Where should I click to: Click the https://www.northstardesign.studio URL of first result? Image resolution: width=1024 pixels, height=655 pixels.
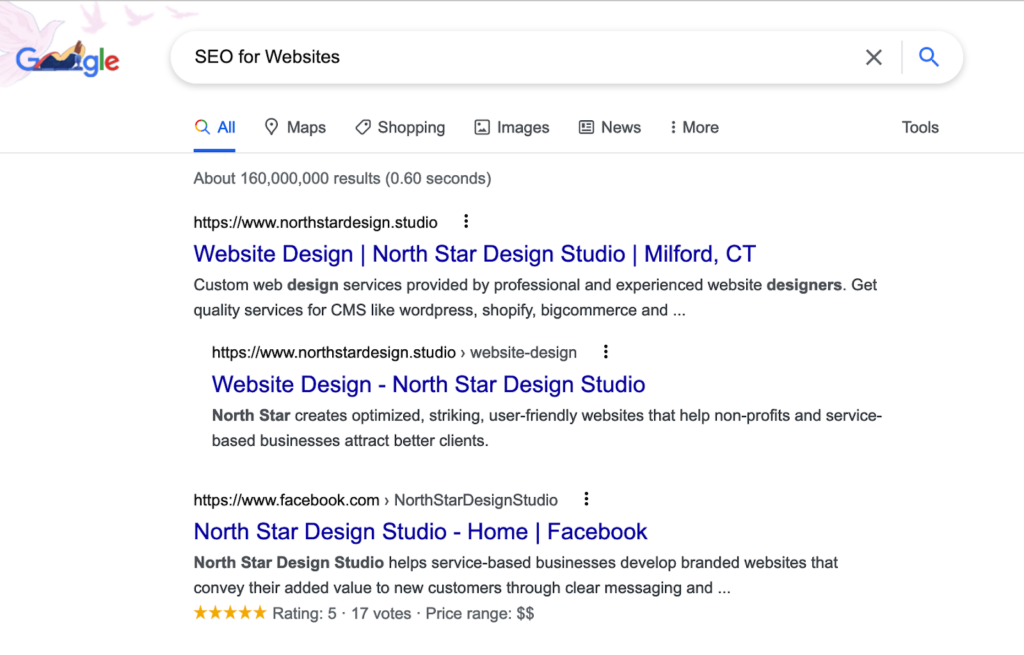(x=315, y=223)
